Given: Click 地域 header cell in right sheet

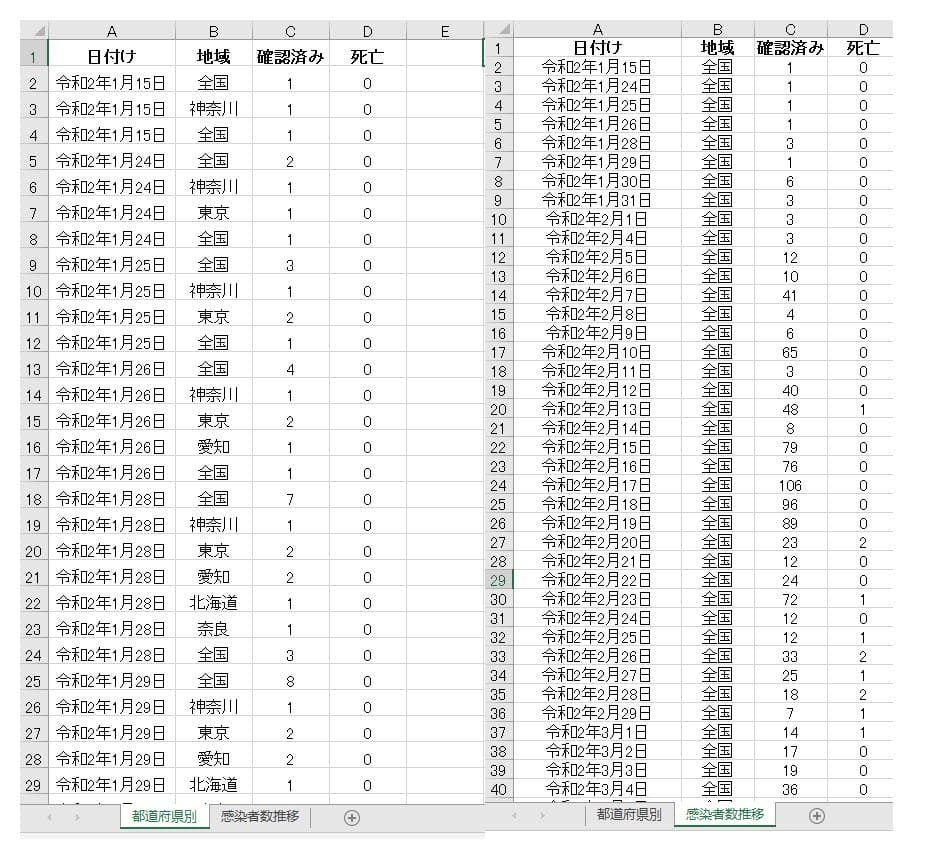Looking at the screenshot, I should (x=718, y=48).
